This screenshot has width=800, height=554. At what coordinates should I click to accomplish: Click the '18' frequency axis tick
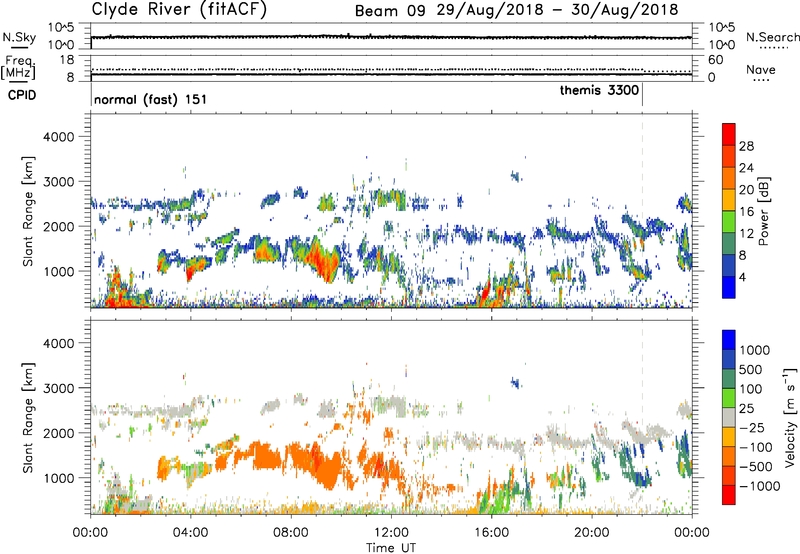(x=67, y=60)
